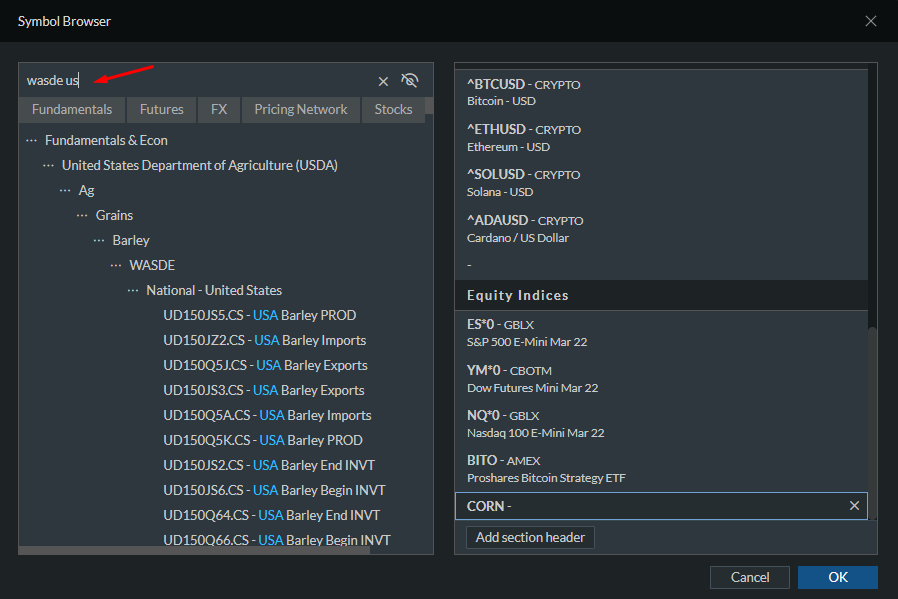Select ES*0 S&P 500 E-Mini entry

(661, 333)
